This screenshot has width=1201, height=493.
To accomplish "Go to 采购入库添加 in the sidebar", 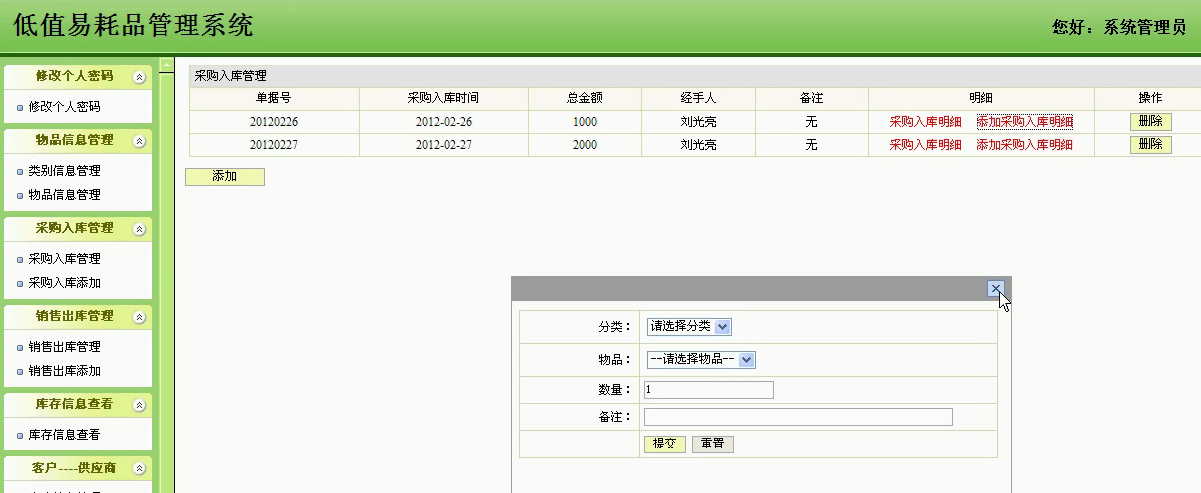I will pyautogui.click(x=64, y=283).
